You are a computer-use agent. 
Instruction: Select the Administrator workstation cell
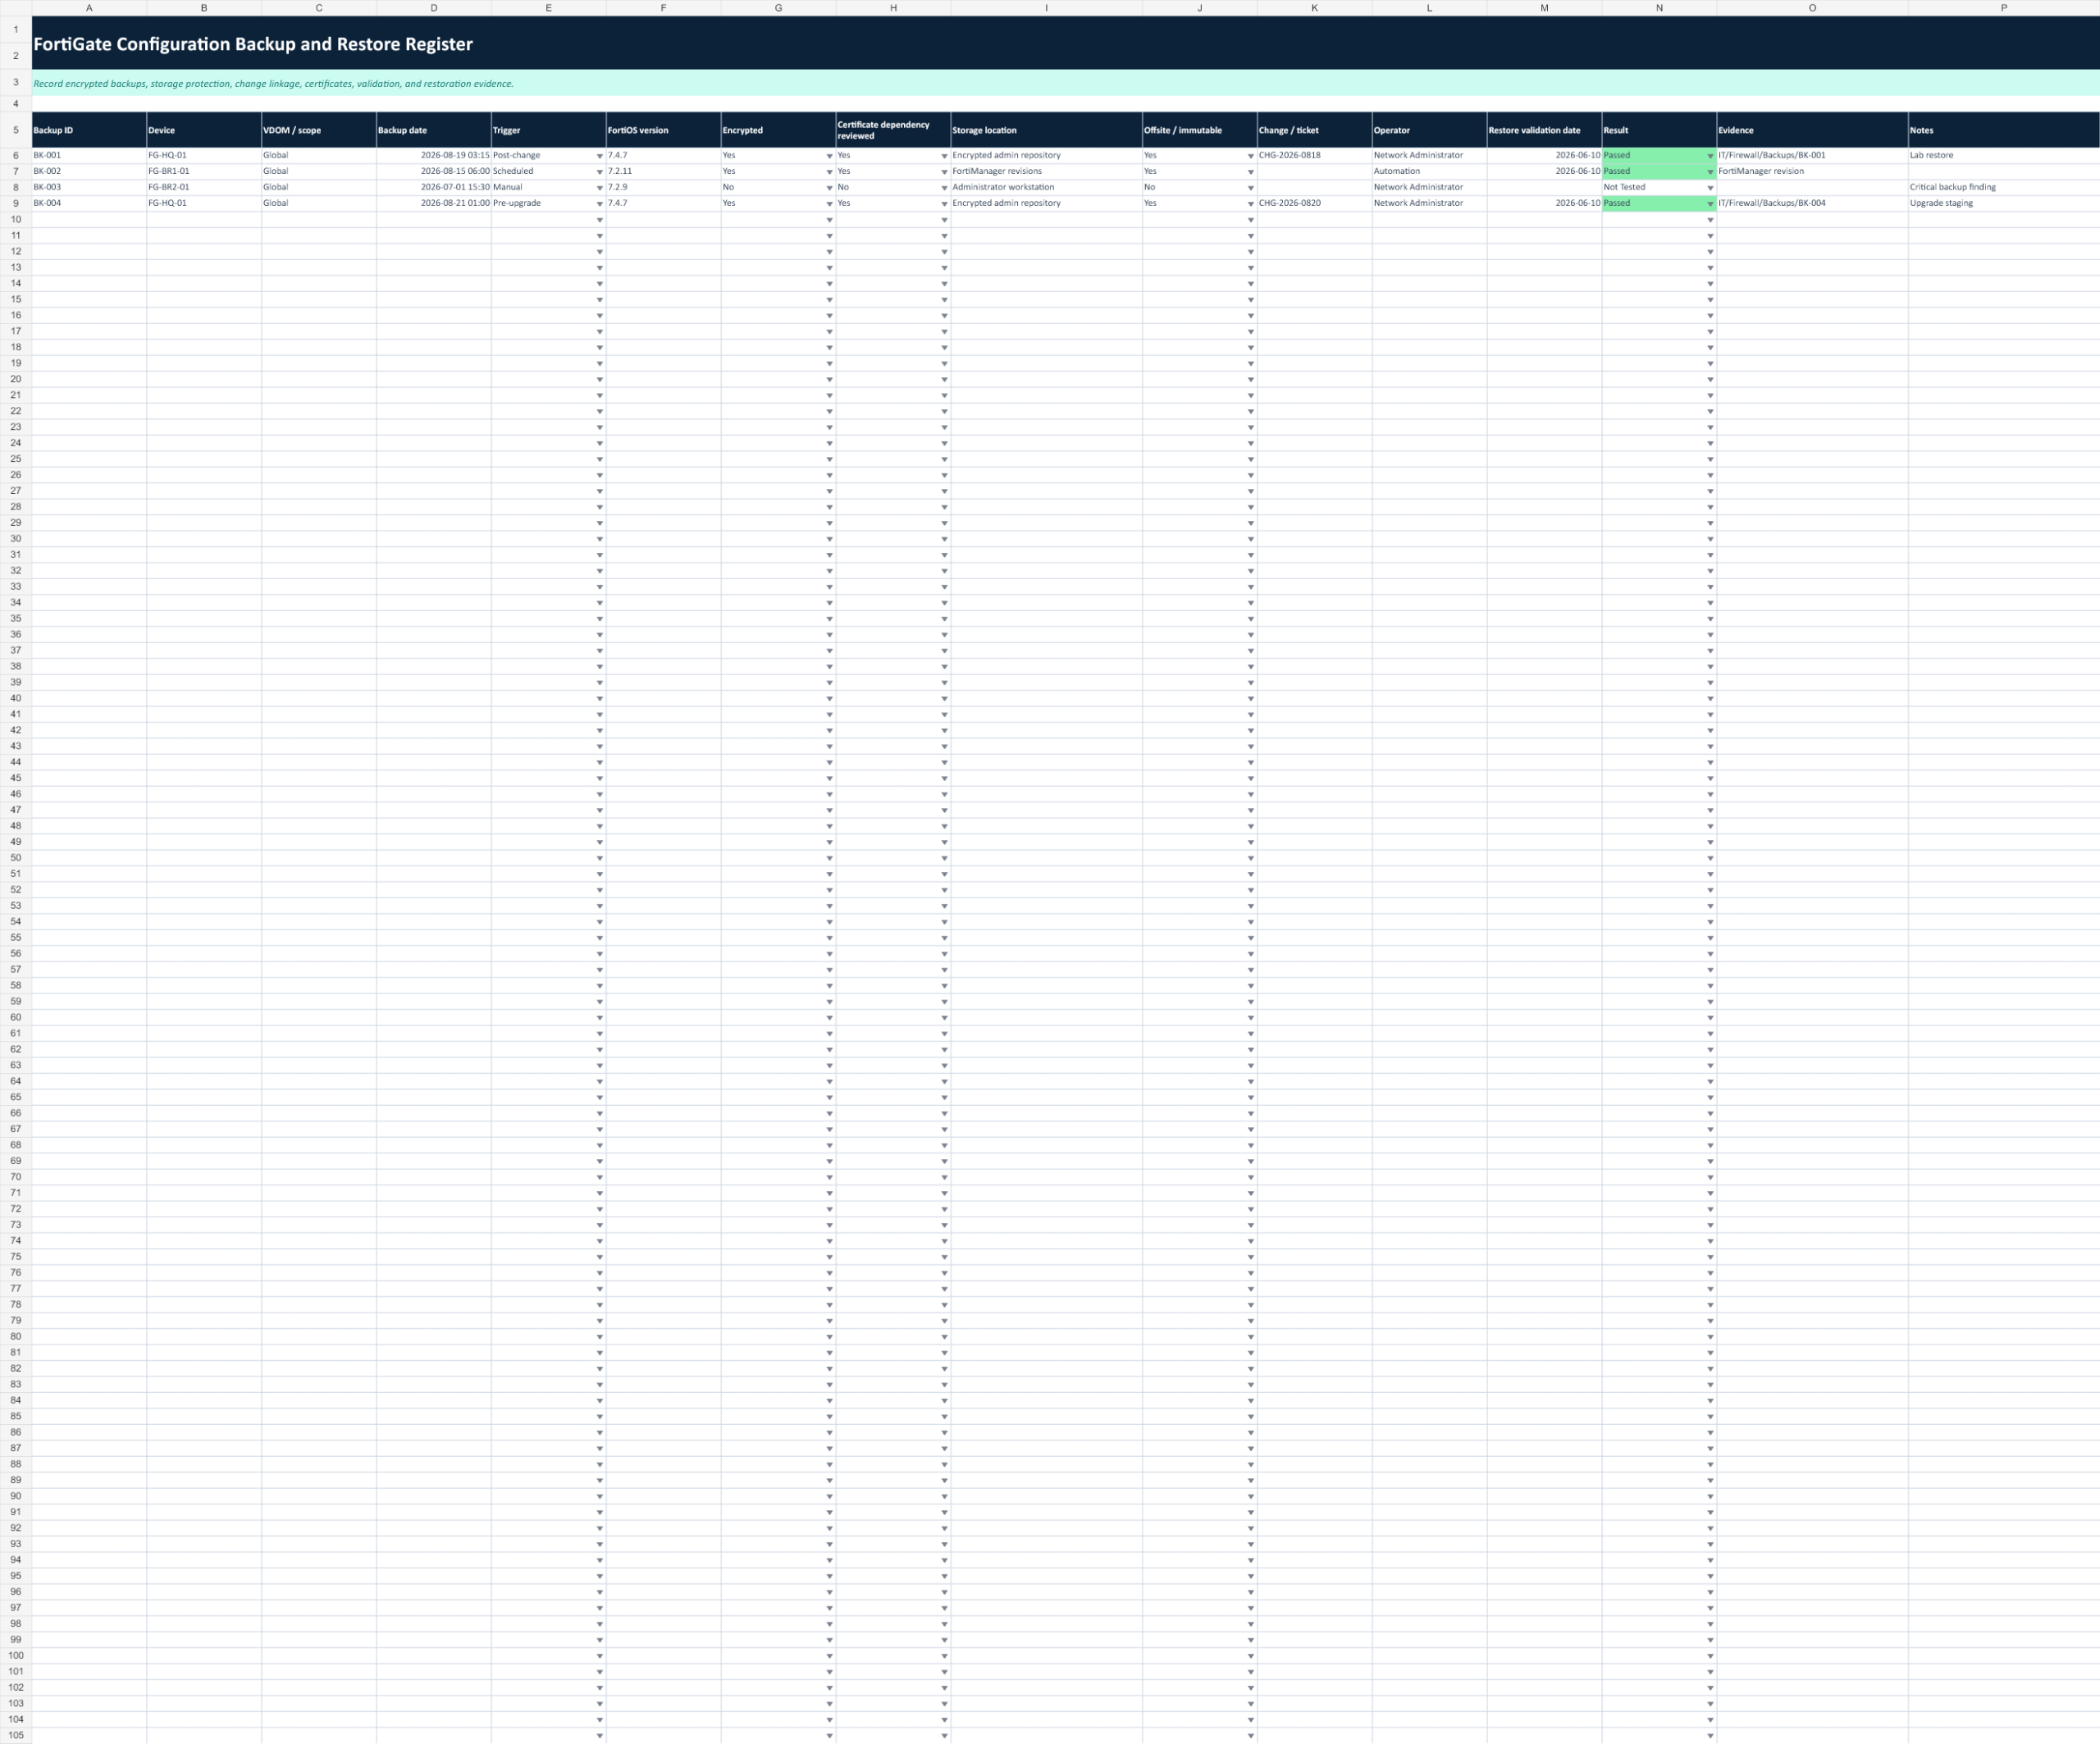tap(1046, 188)
